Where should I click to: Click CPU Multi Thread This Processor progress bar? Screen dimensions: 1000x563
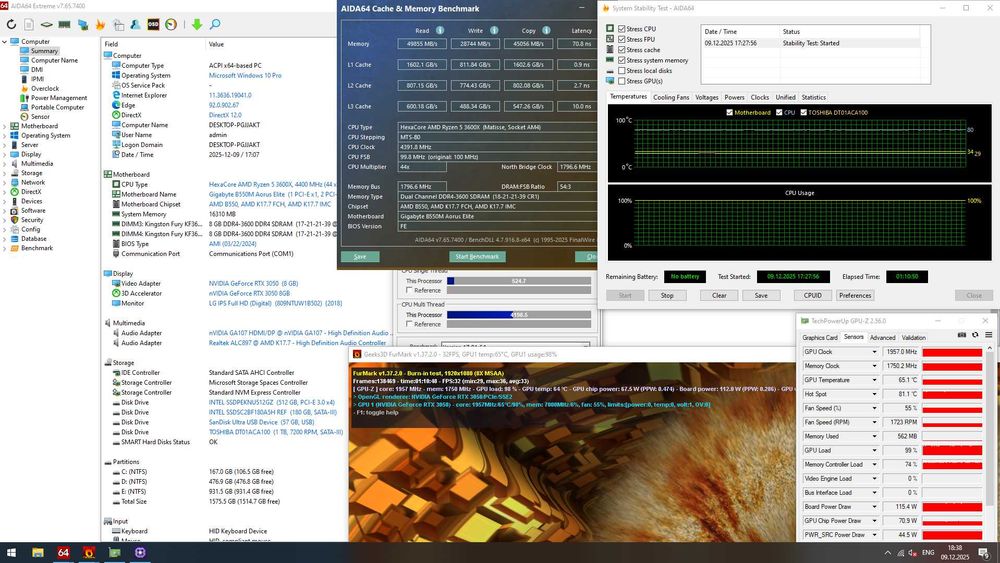click(x=518, y=314)
